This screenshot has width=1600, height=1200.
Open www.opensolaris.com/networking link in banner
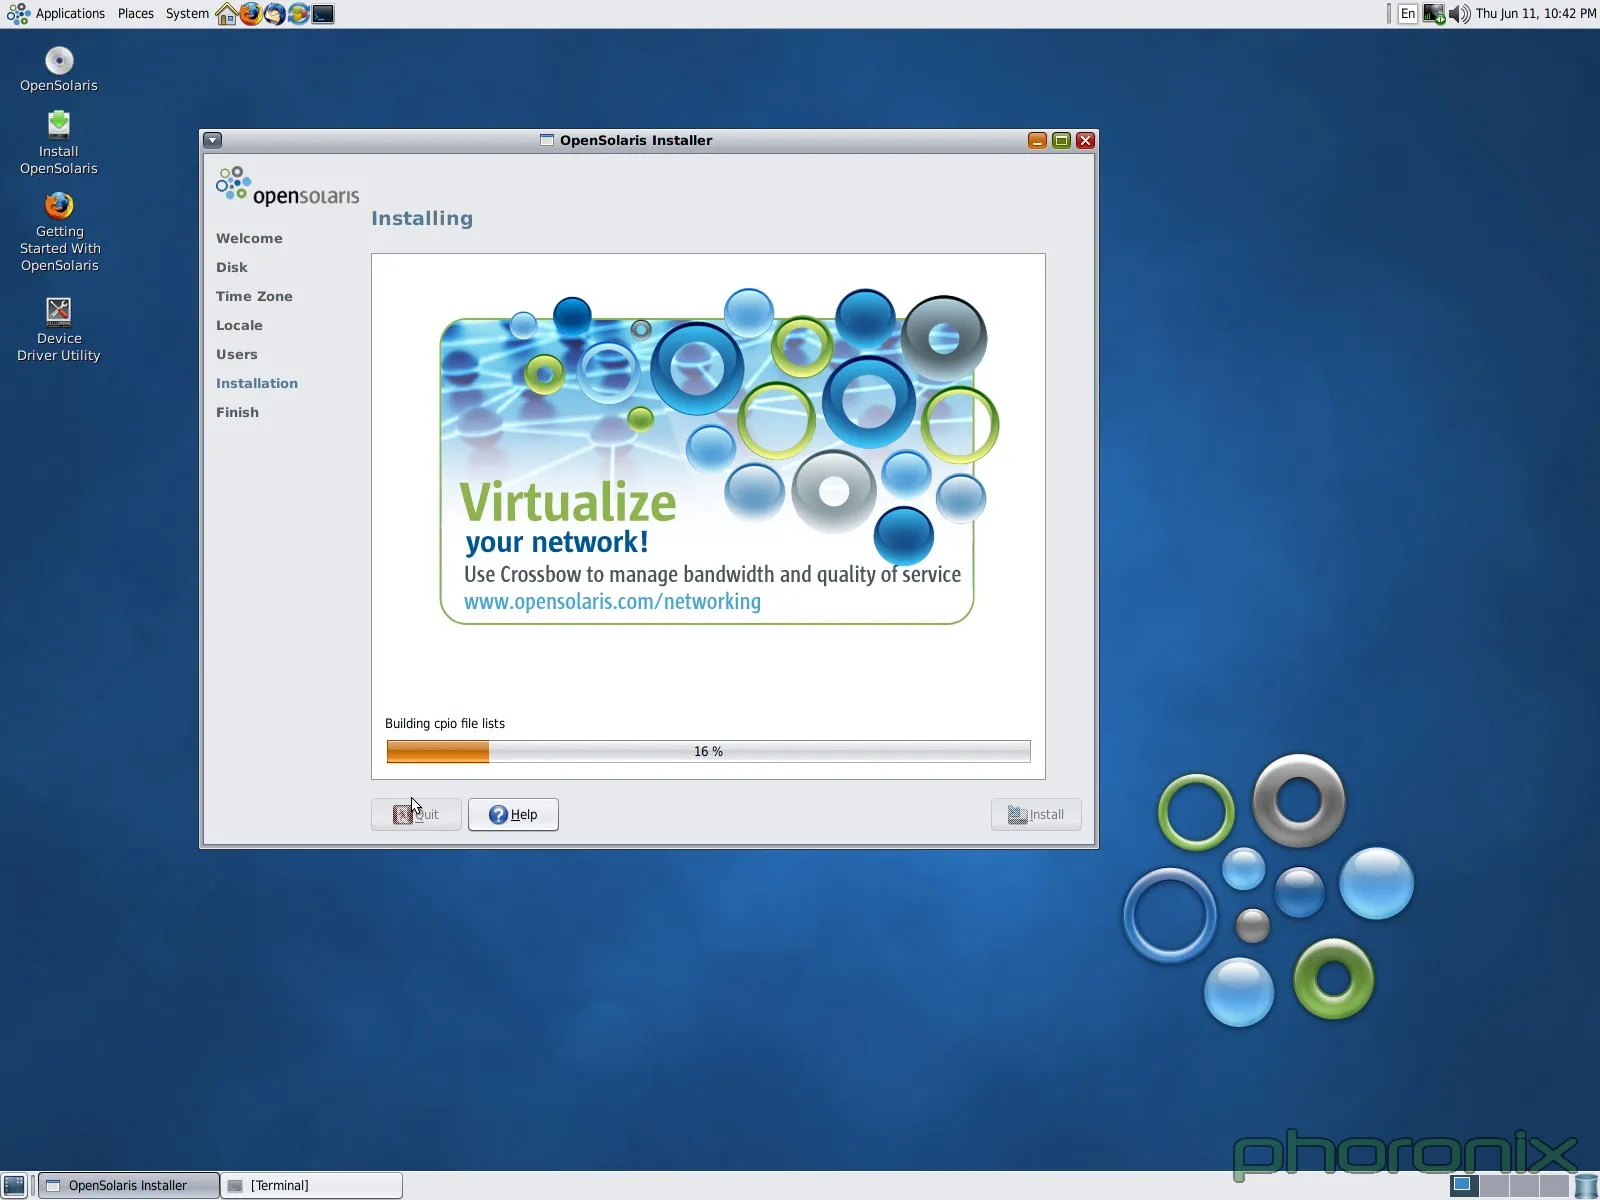click(x=612, y=601)
